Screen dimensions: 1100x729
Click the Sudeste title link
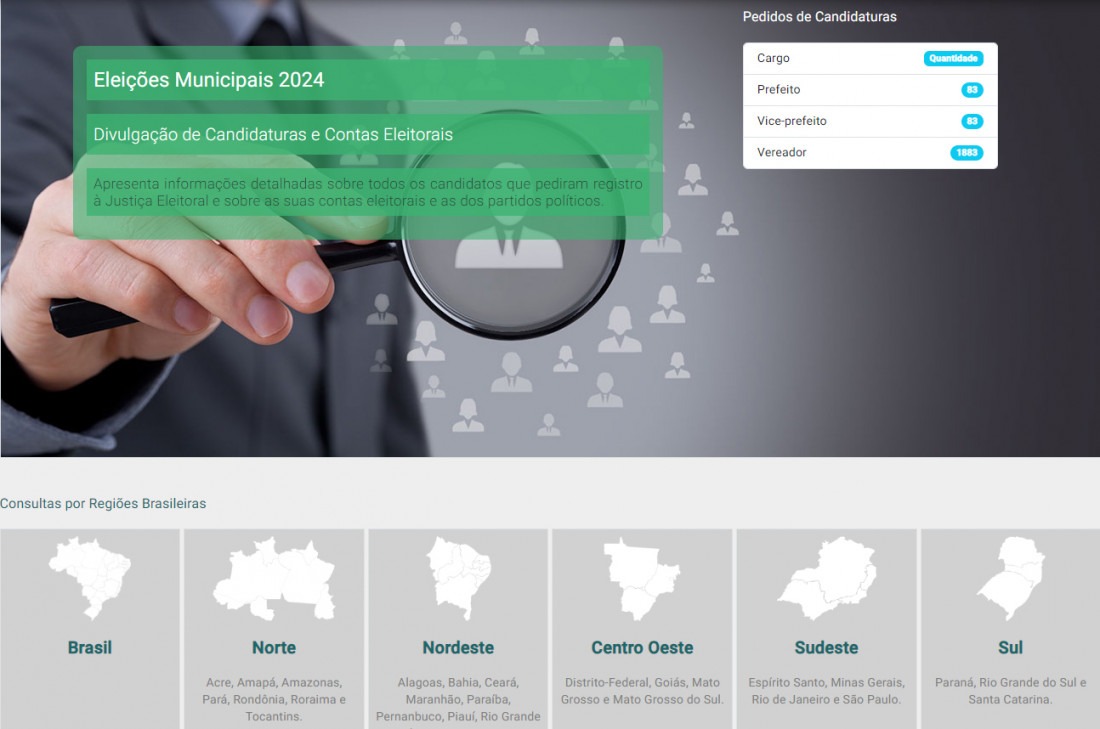point(827,647)
